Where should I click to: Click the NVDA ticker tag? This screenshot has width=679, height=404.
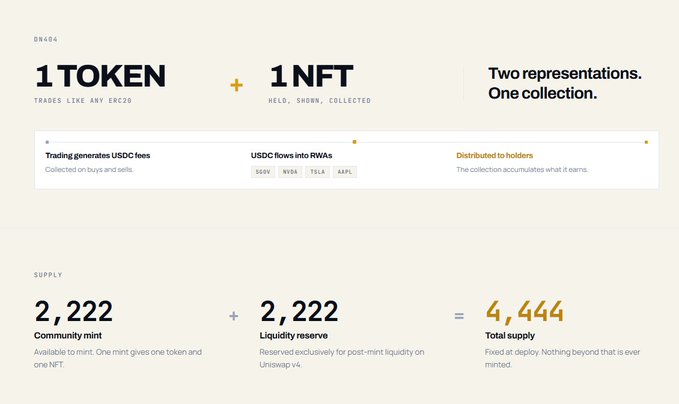[x=290, y=172]
